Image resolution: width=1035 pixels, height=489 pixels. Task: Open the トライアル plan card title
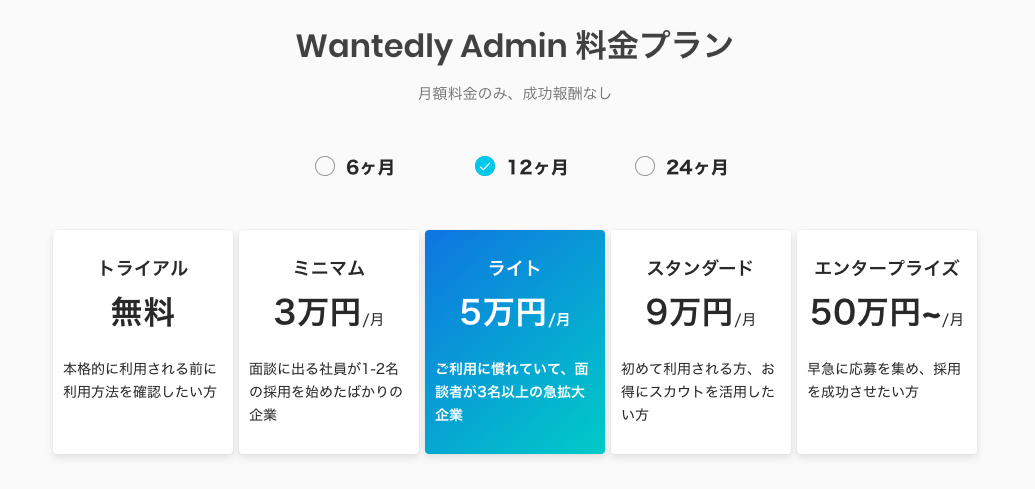(x=143, y=268)
